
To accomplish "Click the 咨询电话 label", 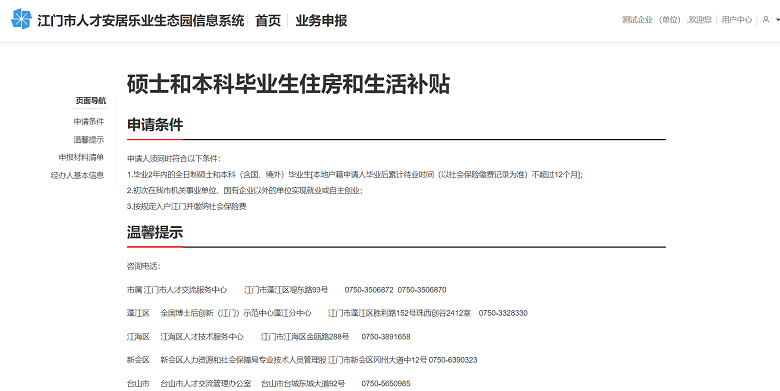I will click(x=144, y=267).
